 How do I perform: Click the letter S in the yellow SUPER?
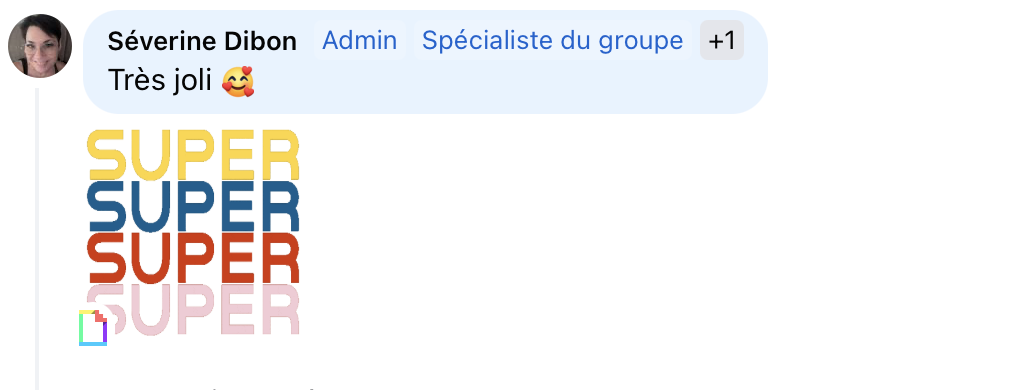pos(106,155)
